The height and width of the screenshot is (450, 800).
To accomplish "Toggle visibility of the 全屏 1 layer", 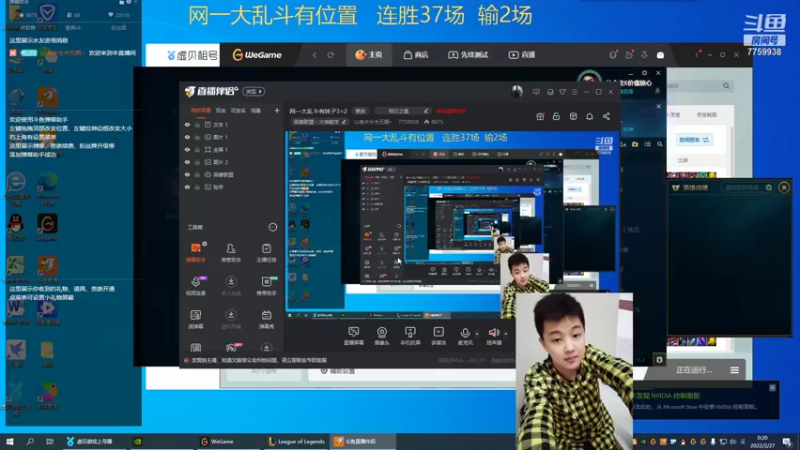I will point(187,149).
